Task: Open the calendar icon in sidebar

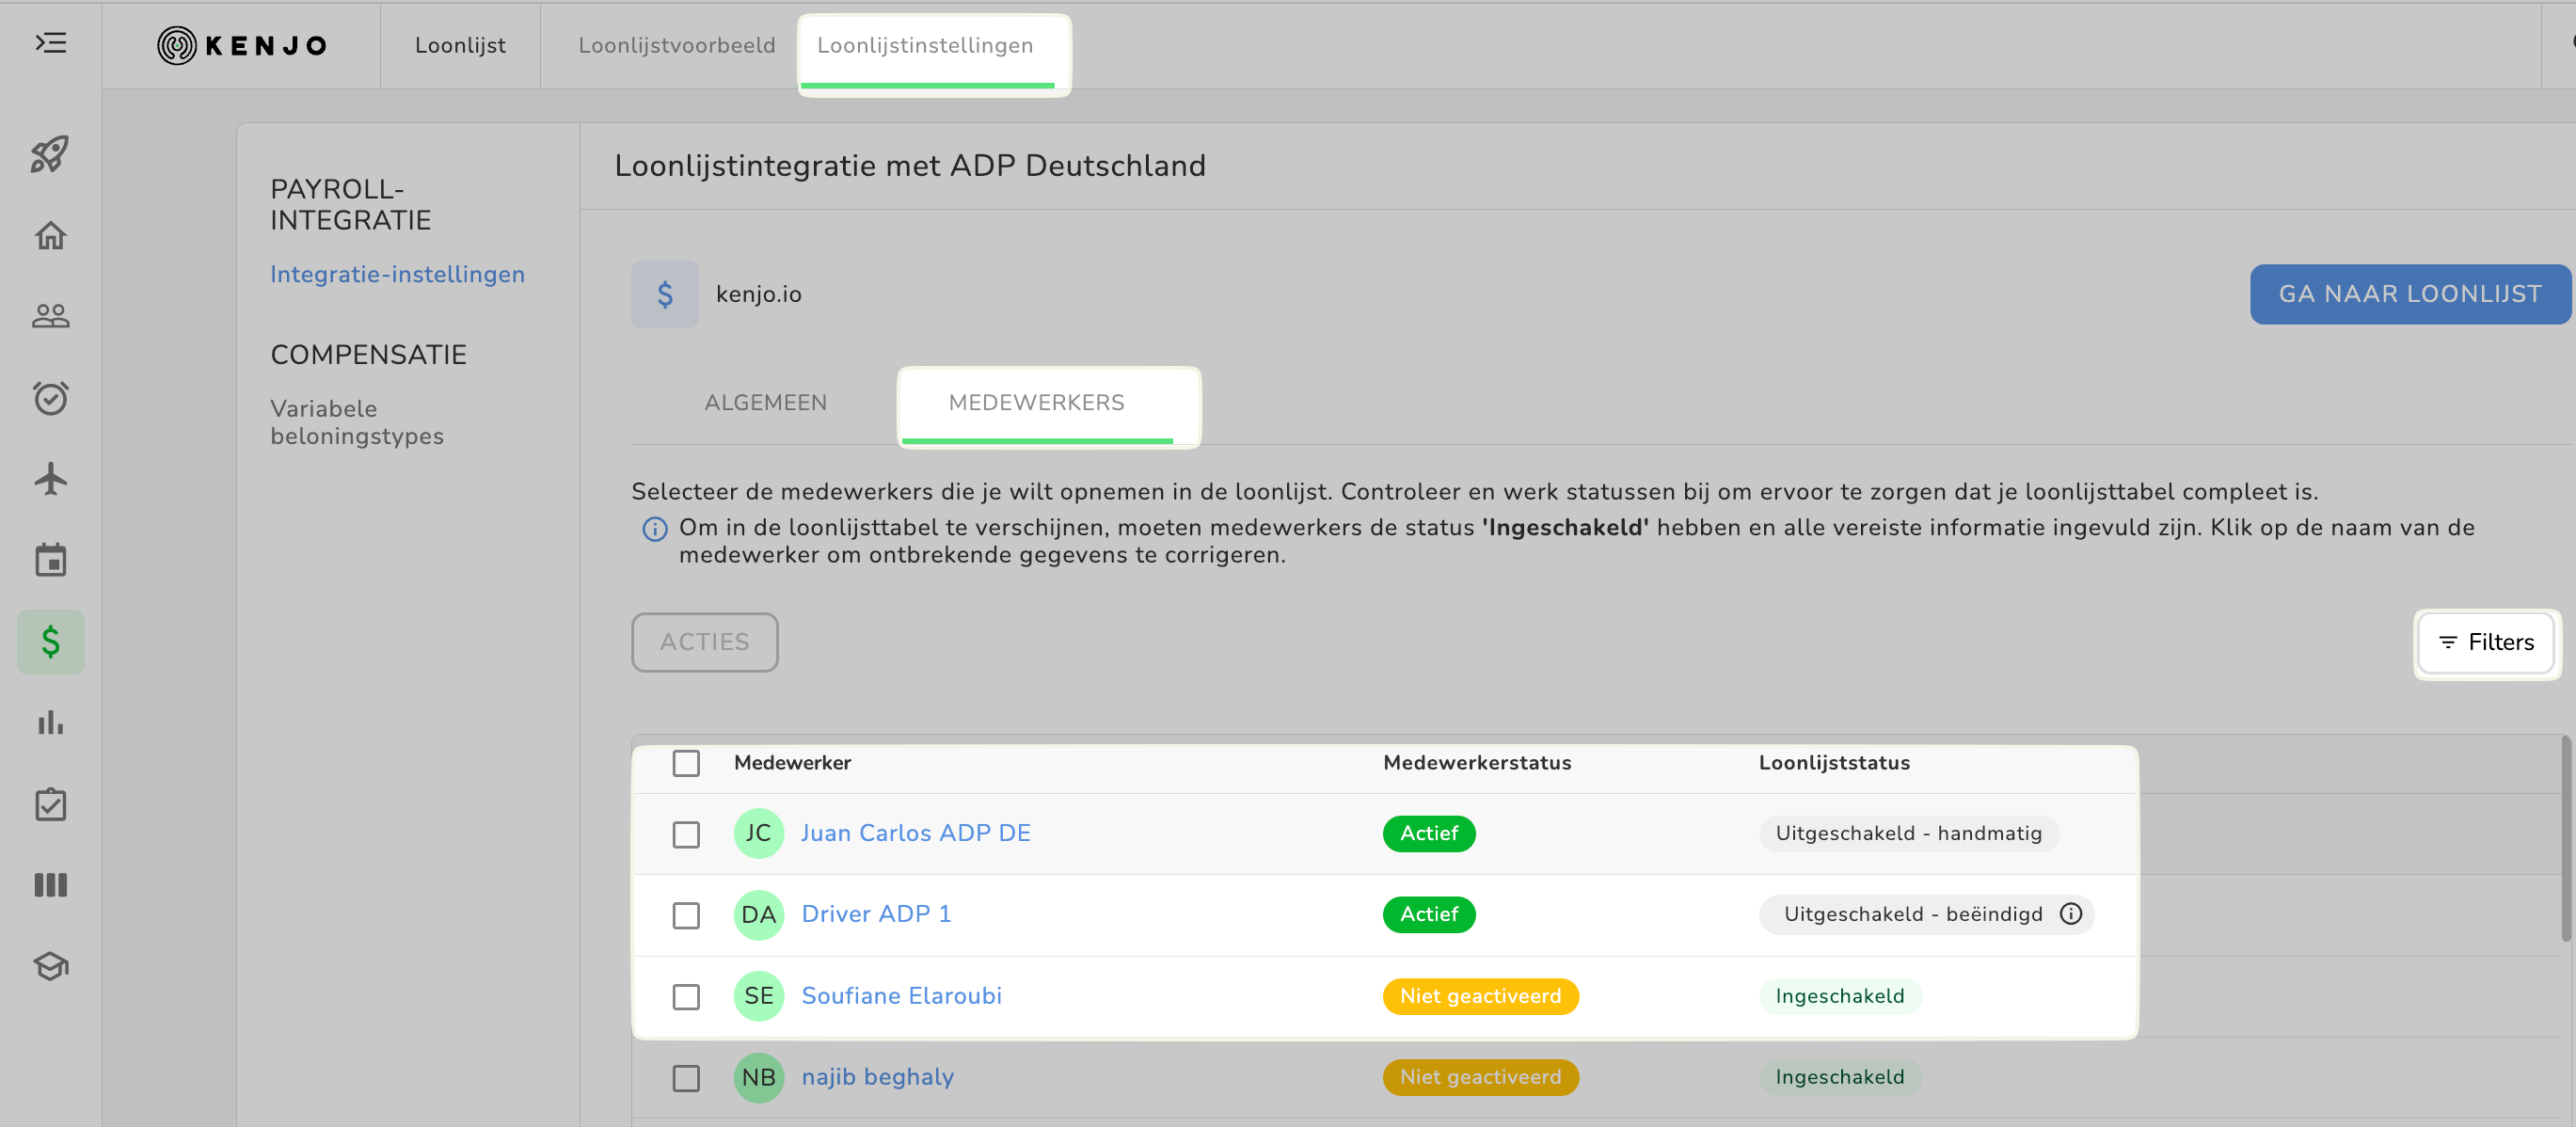Action: pos(50,560)
